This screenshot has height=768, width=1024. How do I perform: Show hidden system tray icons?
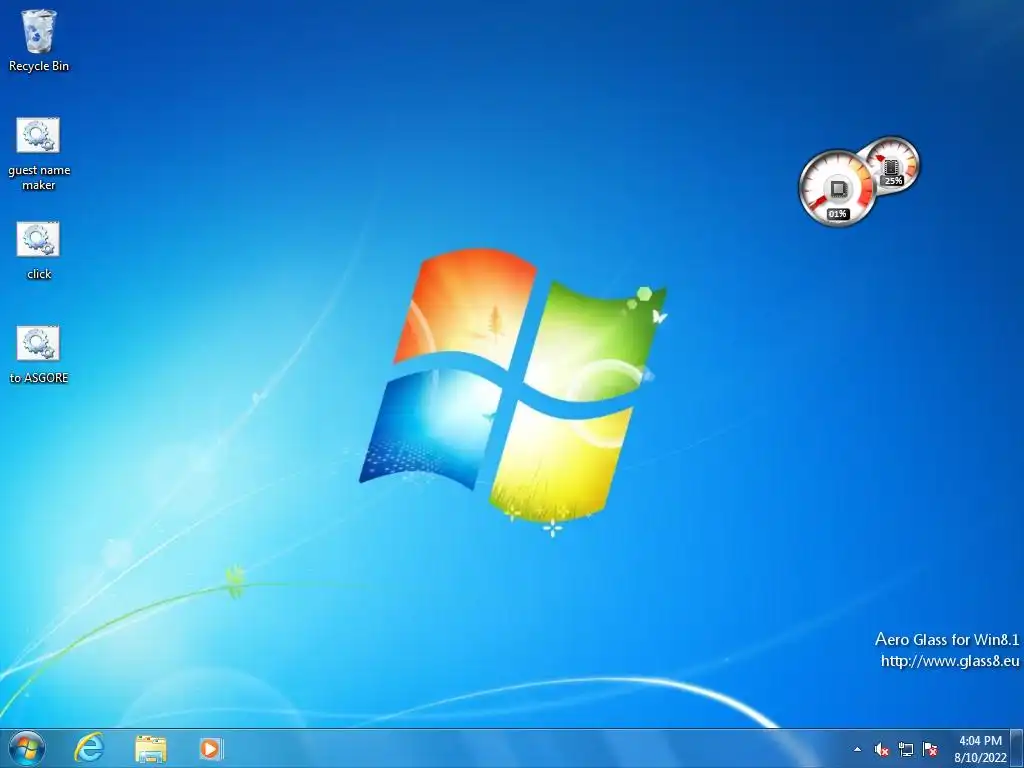point(857,749)
